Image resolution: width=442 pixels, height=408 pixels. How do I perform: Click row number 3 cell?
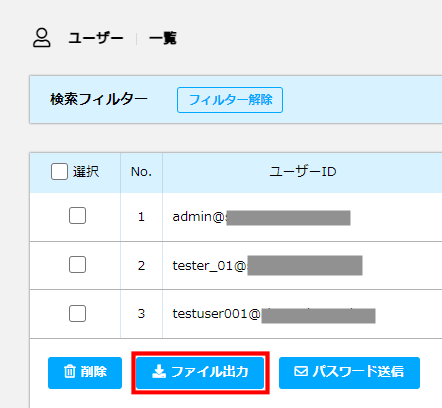pyautogui.click(x=141, y=314)
